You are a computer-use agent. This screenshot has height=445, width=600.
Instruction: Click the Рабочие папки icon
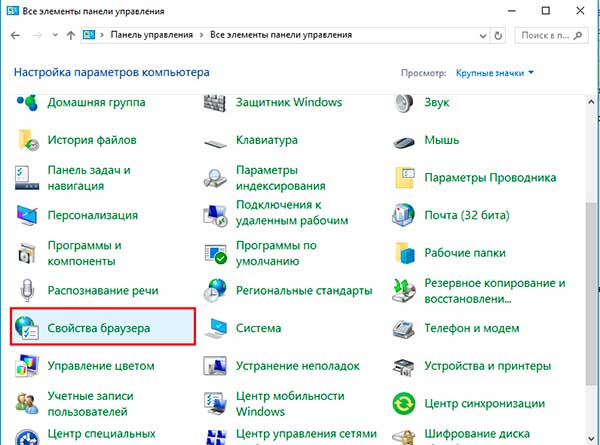[x=405, y=253]
